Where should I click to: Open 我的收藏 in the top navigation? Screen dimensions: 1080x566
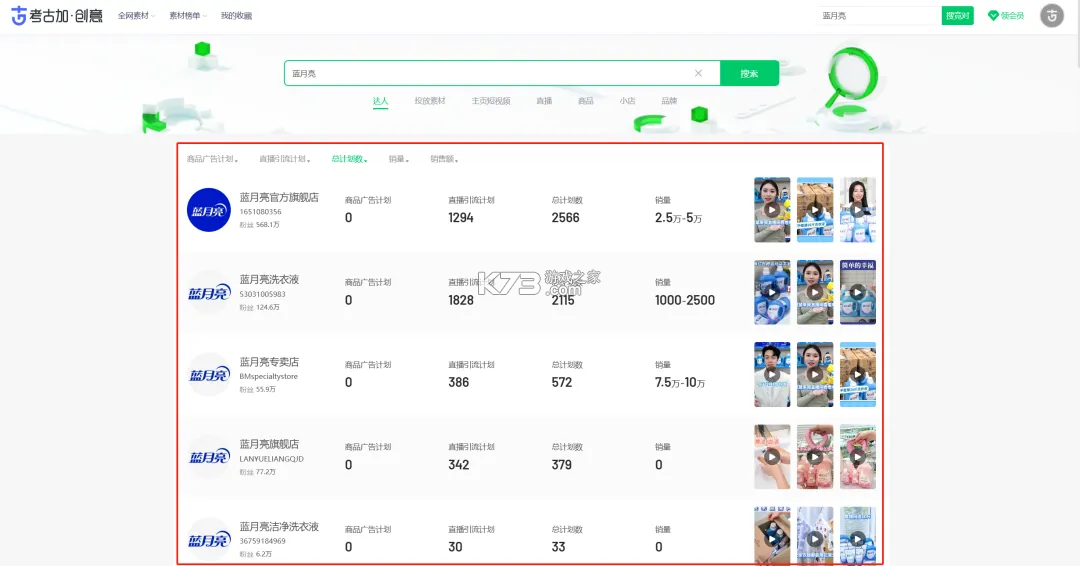tap(236, 15)
